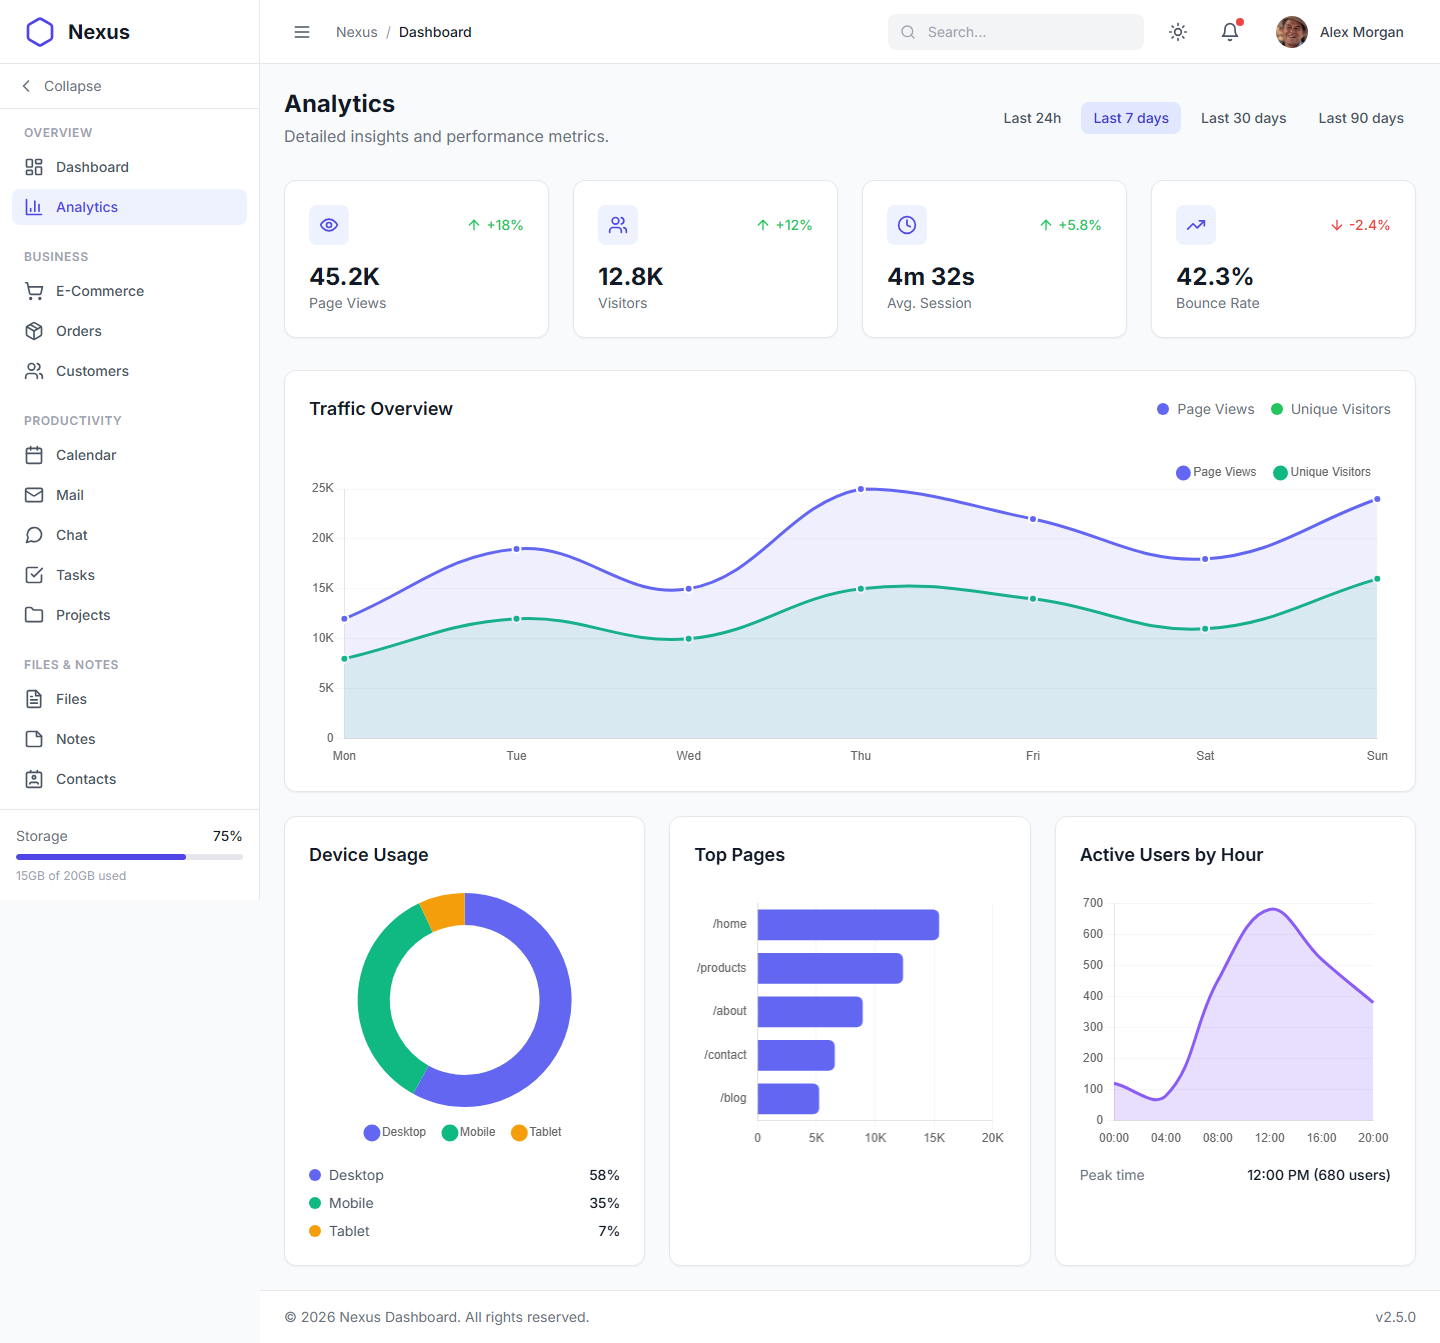Image resolution: width=1440 pixels, height=1343 pixels.
Task: Click the Mail envelope icon
Action: click(x=34, y=495)
